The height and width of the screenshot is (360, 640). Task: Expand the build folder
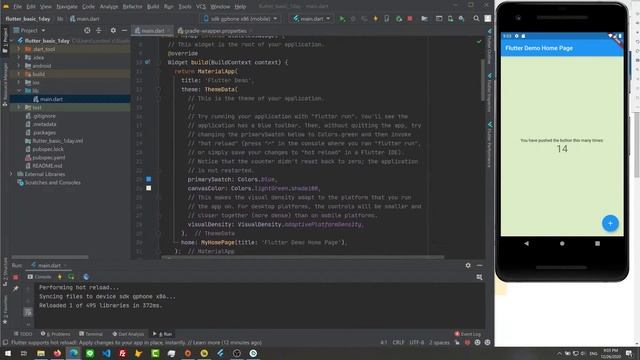[x=19, y=74]
